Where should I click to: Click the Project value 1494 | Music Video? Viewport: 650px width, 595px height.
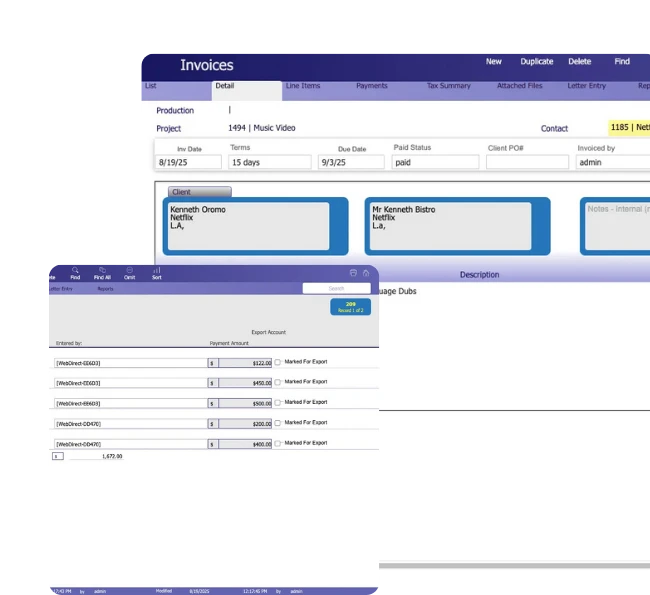pyautogui.click(x=262, y=128)
